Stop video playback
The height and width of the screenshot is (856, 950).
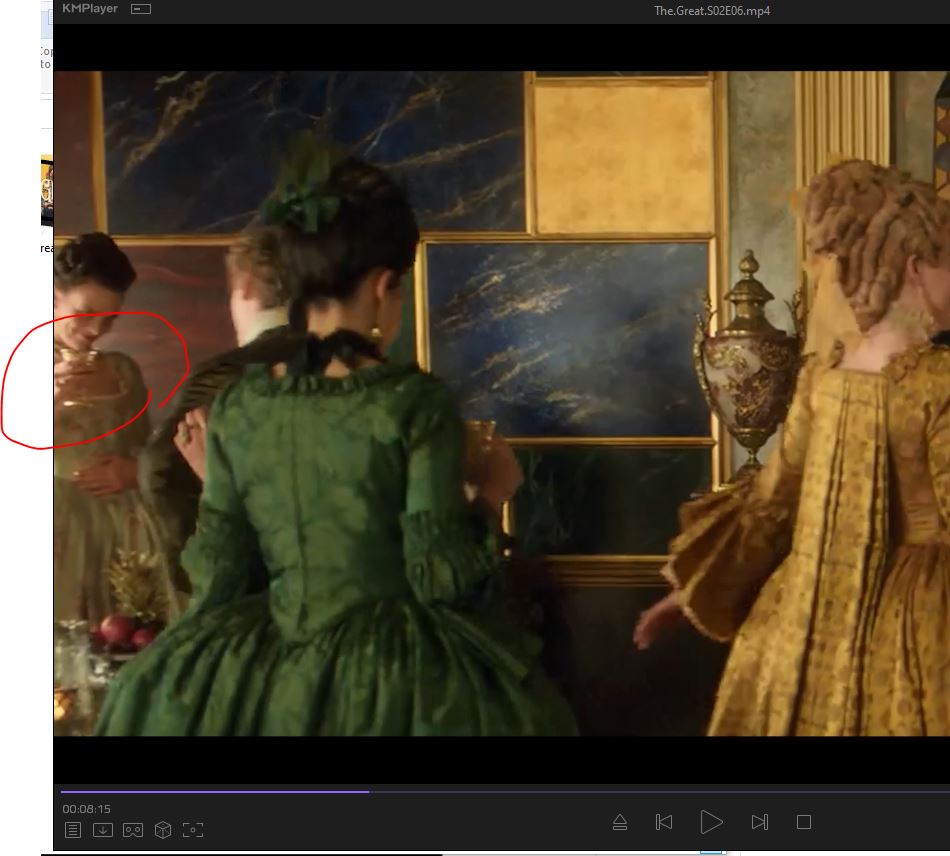tap(803, 822)
